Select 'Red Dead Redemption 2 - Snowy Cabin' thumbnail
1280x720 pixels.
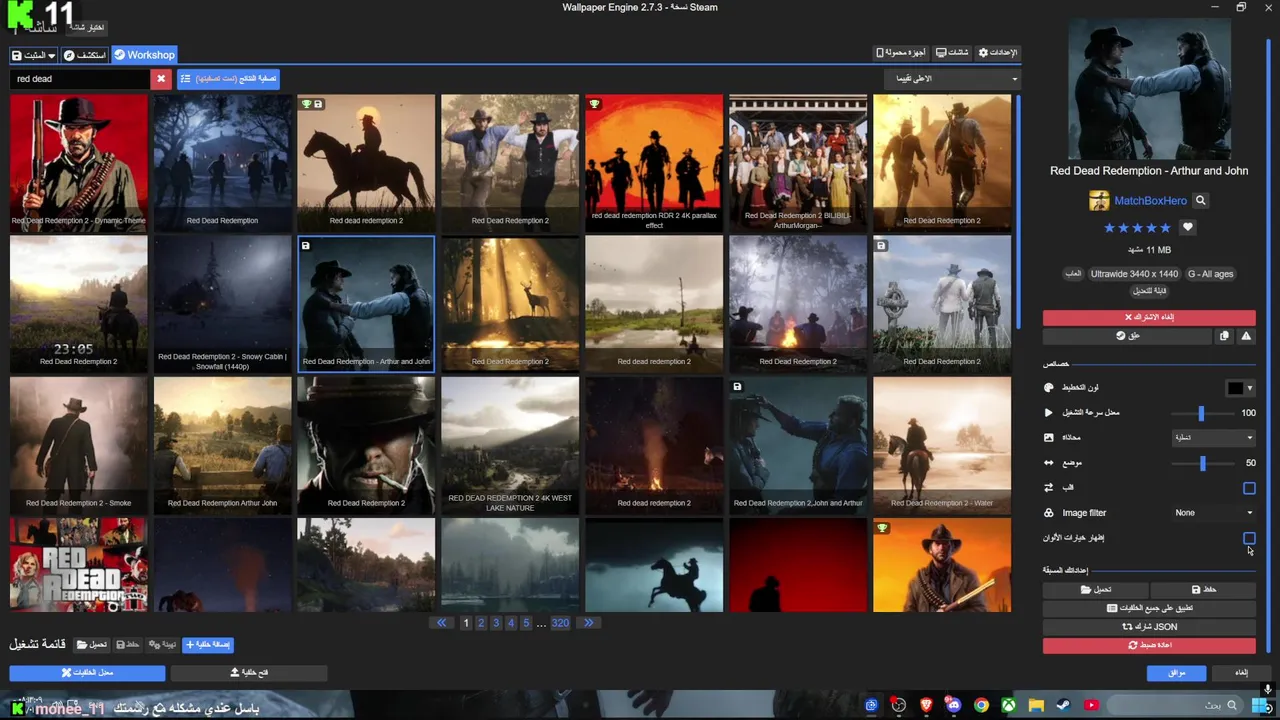coord(222,304)
